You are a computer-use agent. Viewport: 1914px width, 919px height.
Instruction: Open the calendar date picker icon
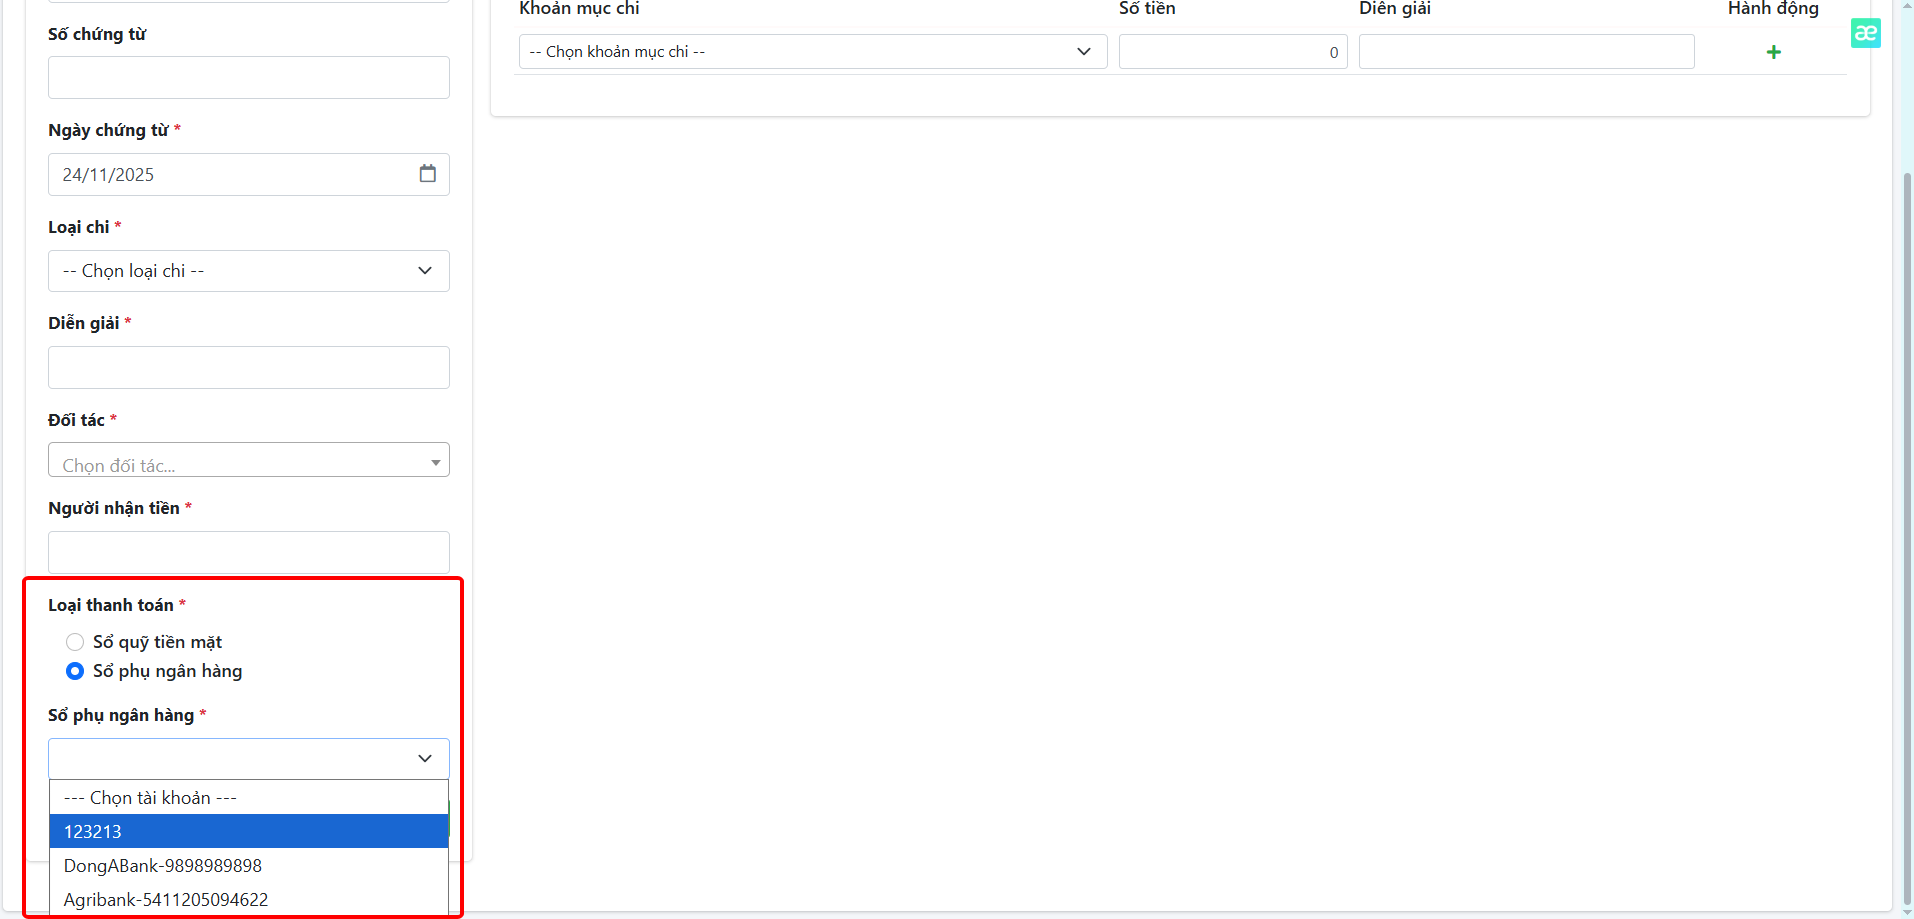[428, 174]
